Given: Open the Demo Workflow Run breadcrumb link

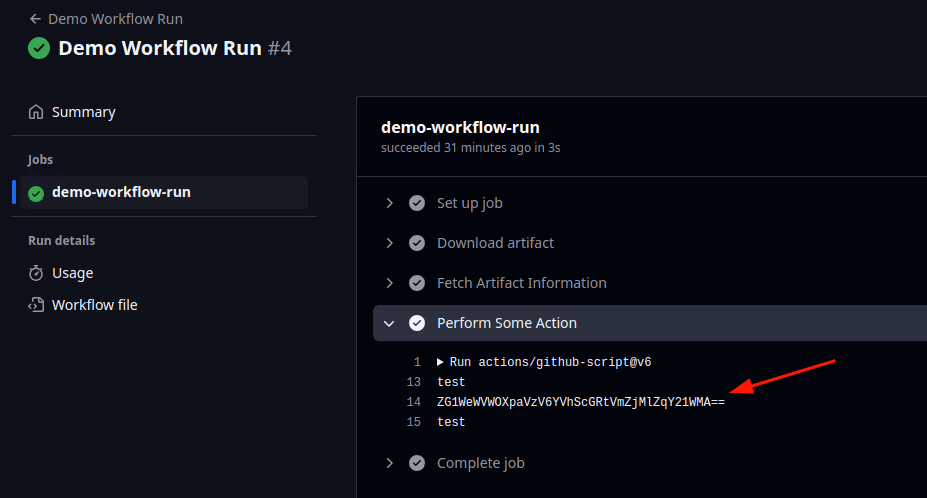Looking at the screenshot, I should pyautogui.click(x=115, y=19).
